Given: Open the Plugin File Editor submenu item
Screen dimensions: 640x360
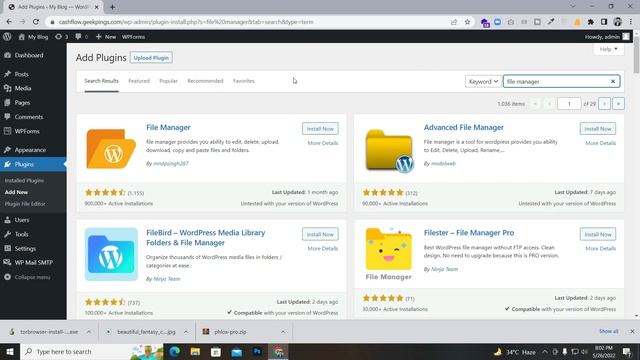Looking at the screenshot, I should [x=25, y=204].
